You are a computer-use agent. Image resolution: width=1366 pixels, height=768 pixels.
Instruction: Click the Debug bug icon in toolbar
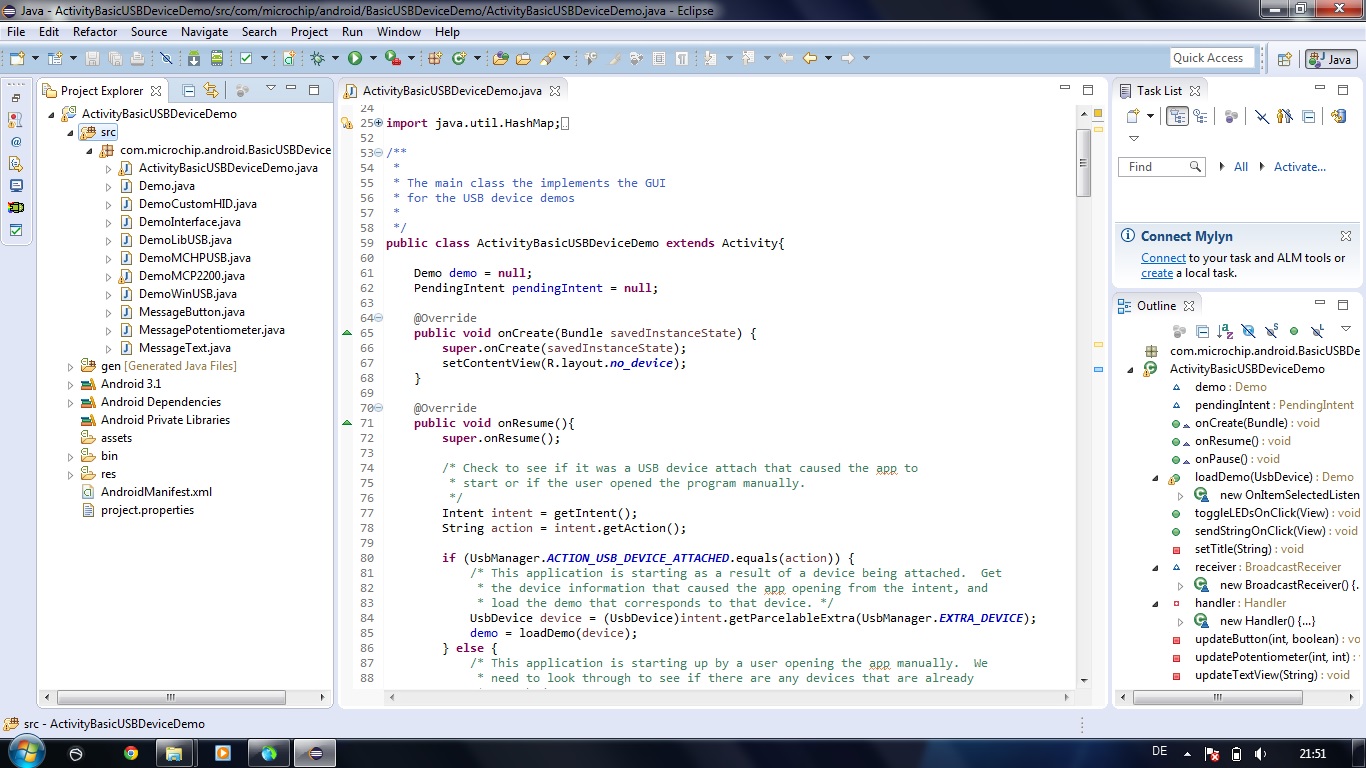tap(317, 58)
